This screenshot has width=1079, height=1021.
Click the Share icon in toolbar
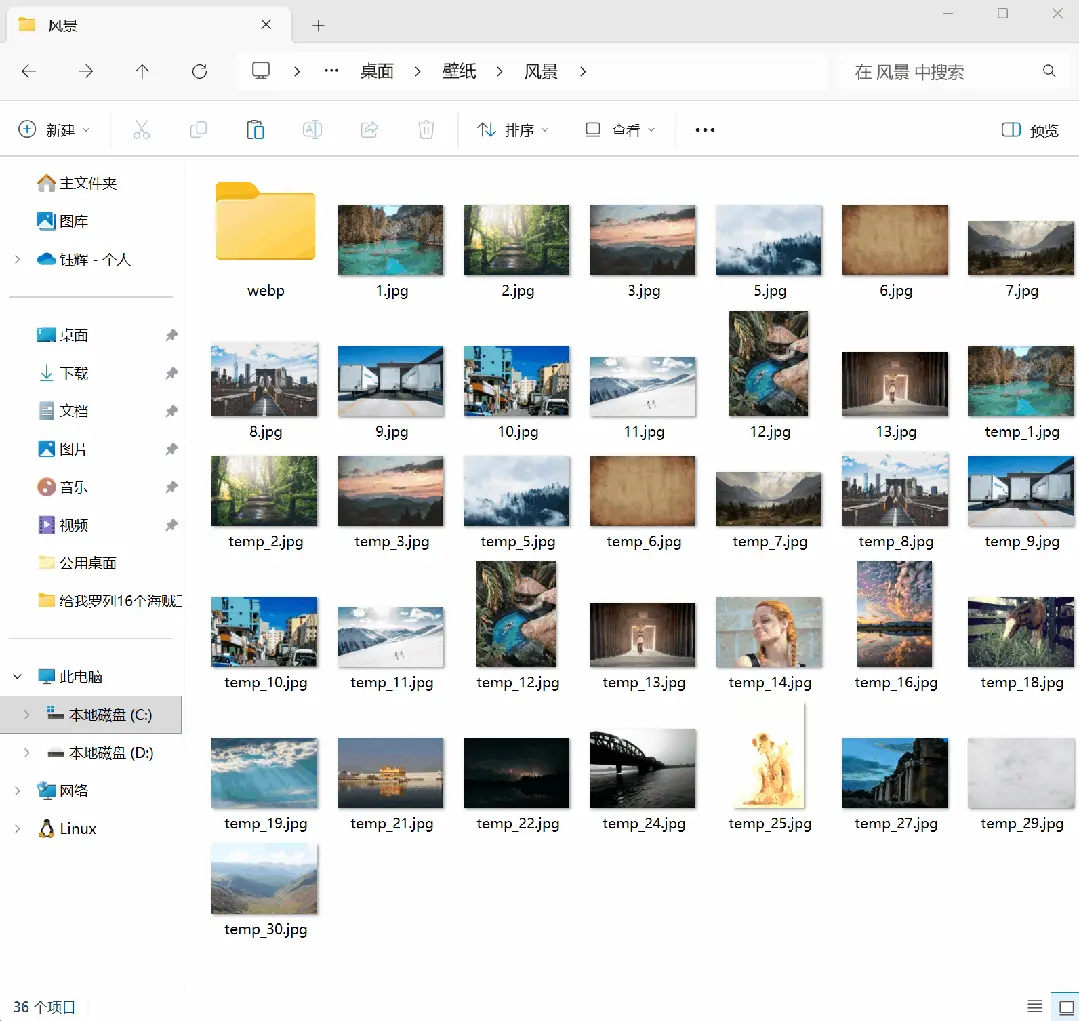369,130
